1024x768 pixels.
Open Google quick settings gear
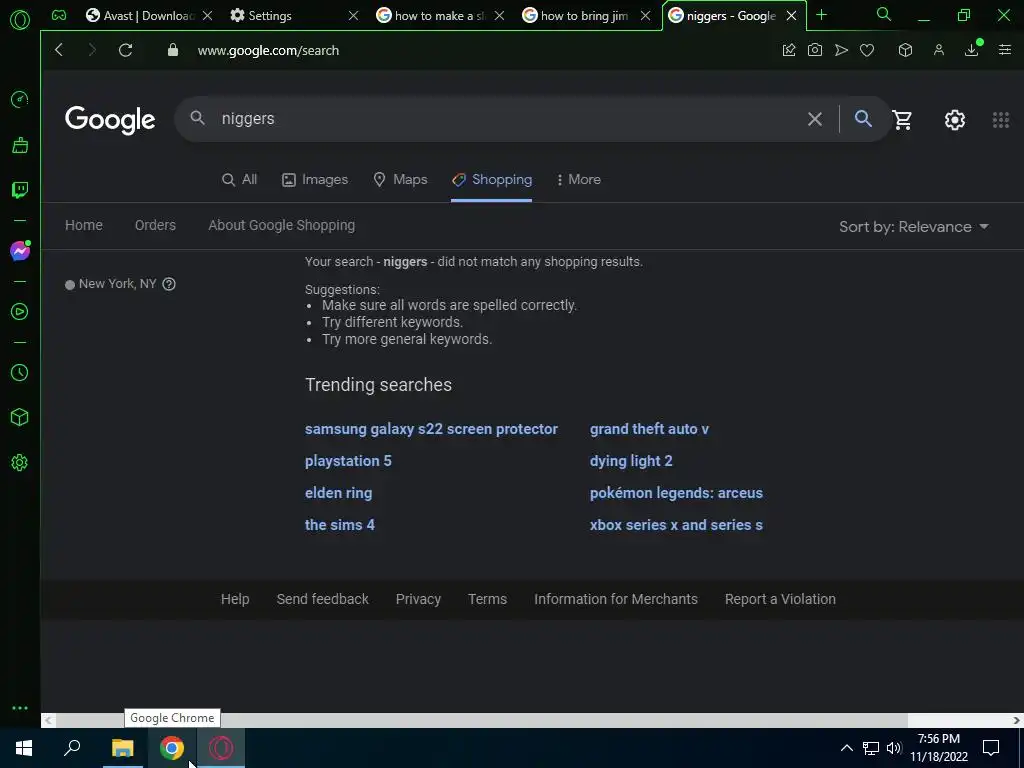point(955,120)
